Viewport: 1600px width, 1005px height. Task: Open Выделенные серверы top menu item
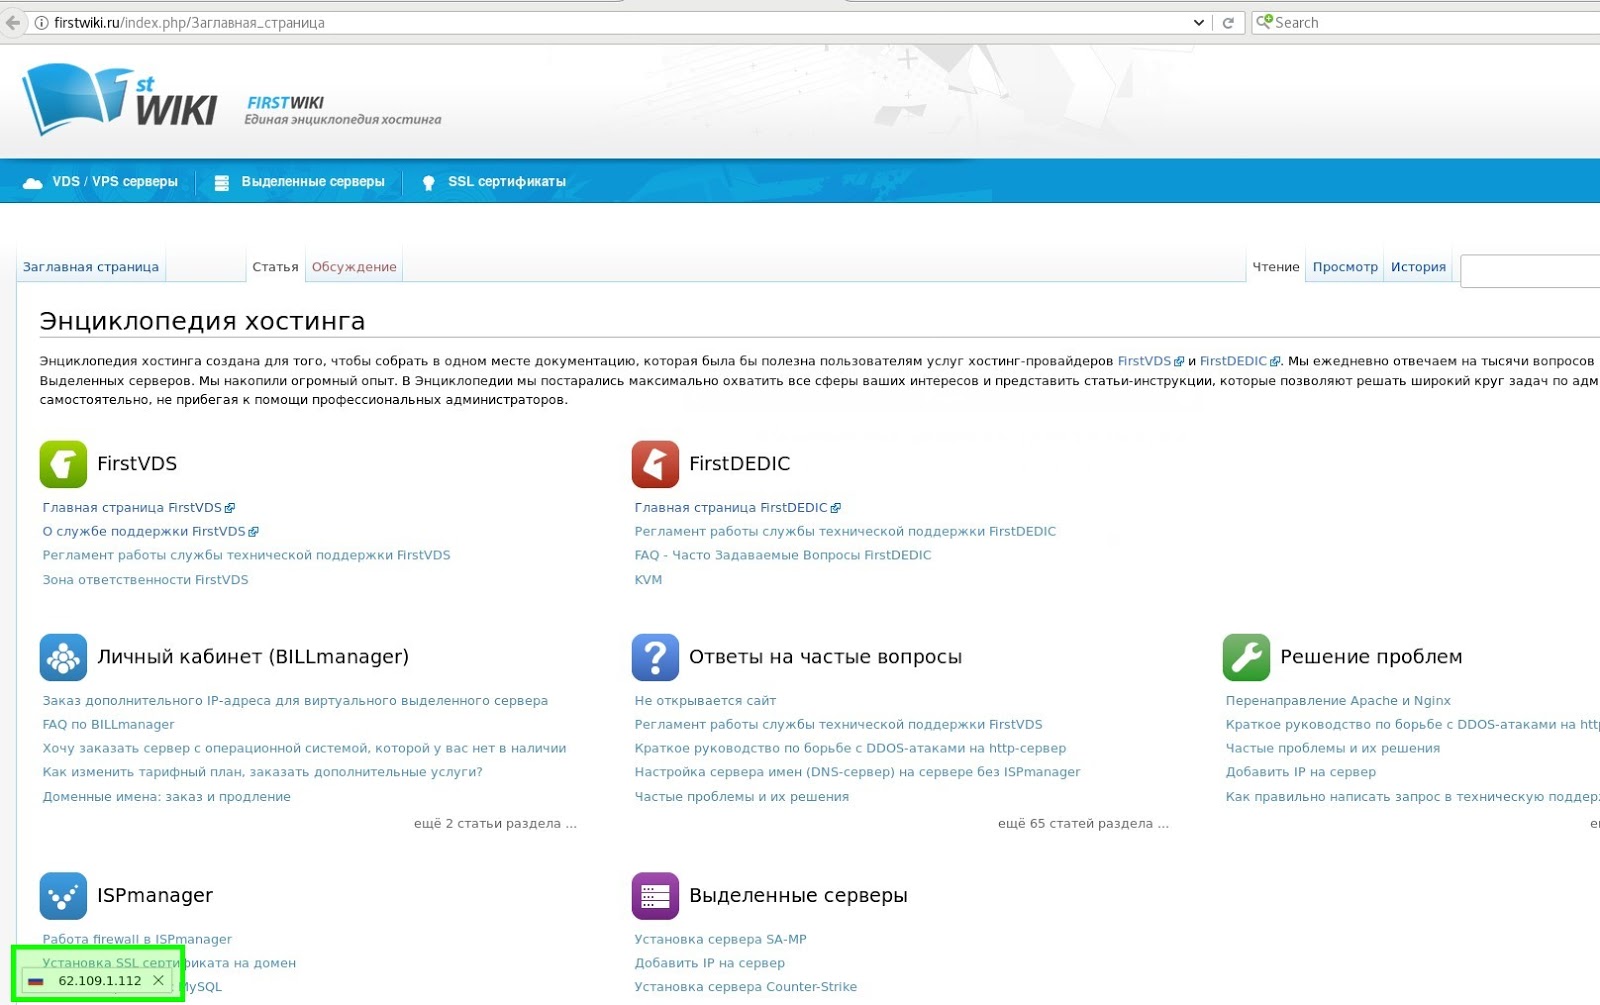tap(313, 182)
